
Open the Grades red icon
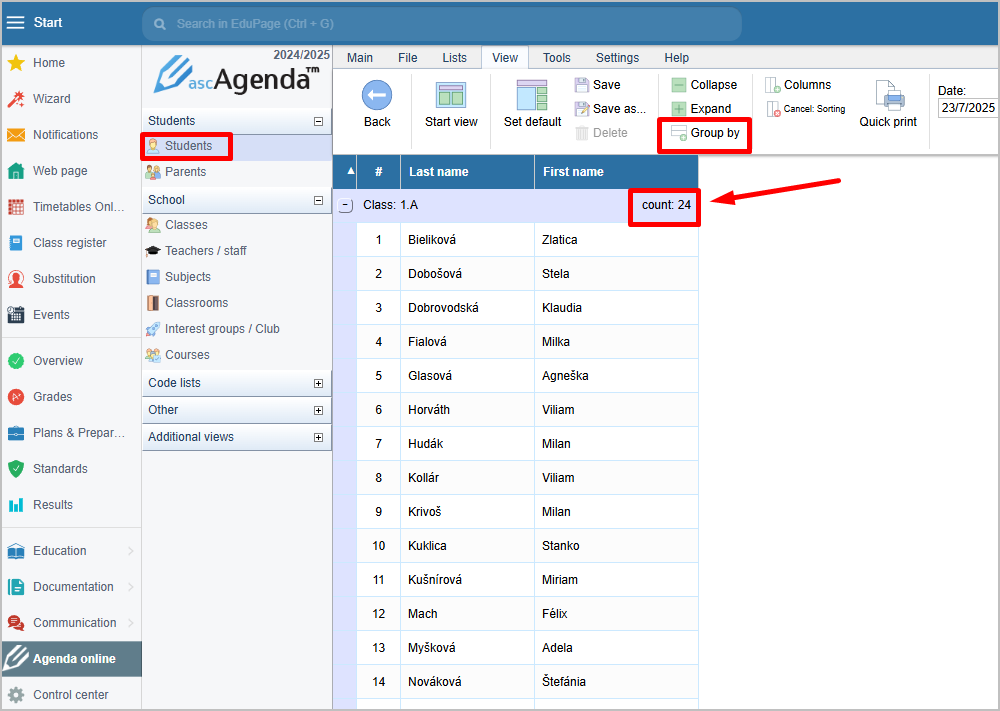(x=16, y=397)
